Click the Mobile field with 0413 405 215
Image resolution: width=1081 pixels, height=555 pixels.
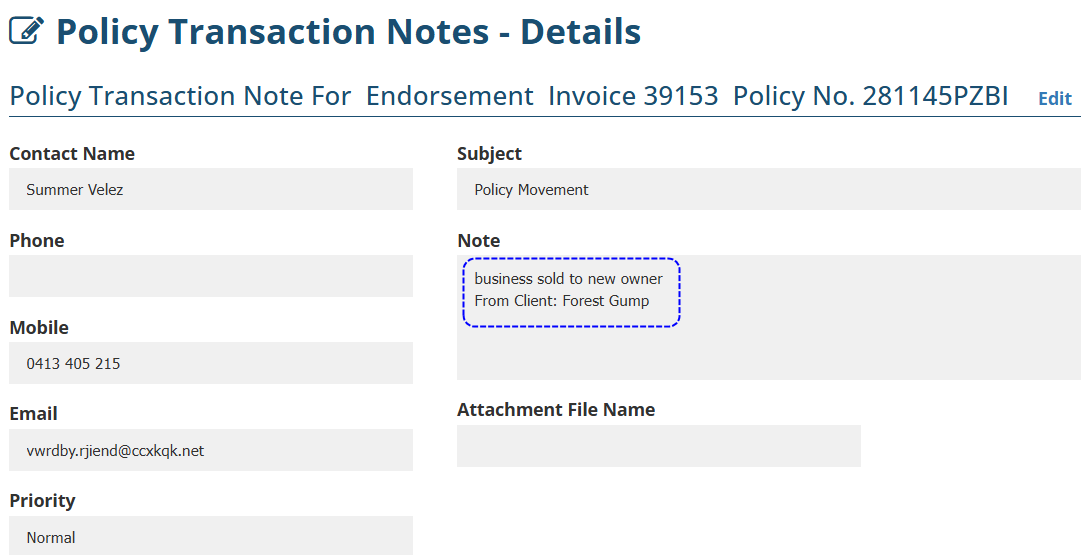pyautogui.click(x=210, y=363)
